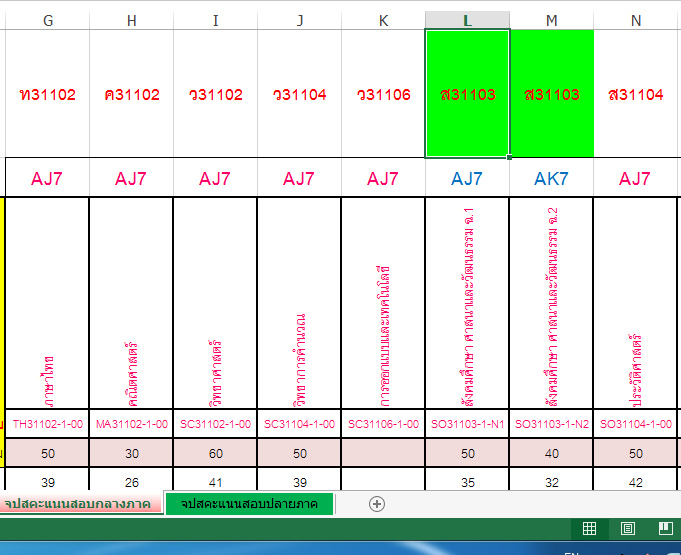Select column L header
The width and height of the screenshot is (681, 555).
[x=467, y=20]
